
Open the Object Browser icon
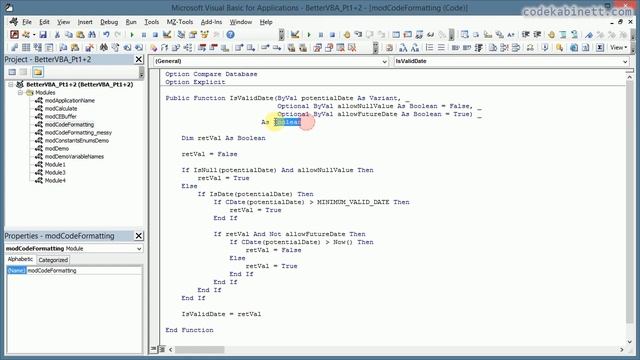pyautogui.click(x=204, y=35)
